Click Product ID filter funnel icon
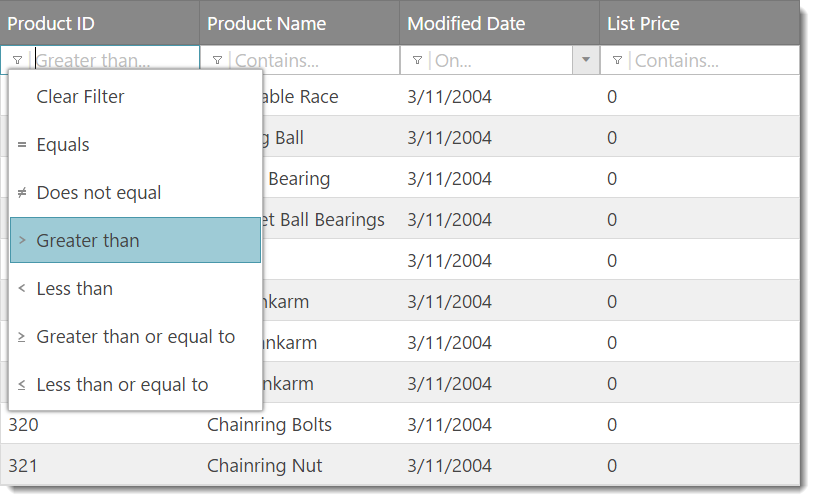Image resolution: width=815 pixels, height=501 pixels. tap(17, 61)
